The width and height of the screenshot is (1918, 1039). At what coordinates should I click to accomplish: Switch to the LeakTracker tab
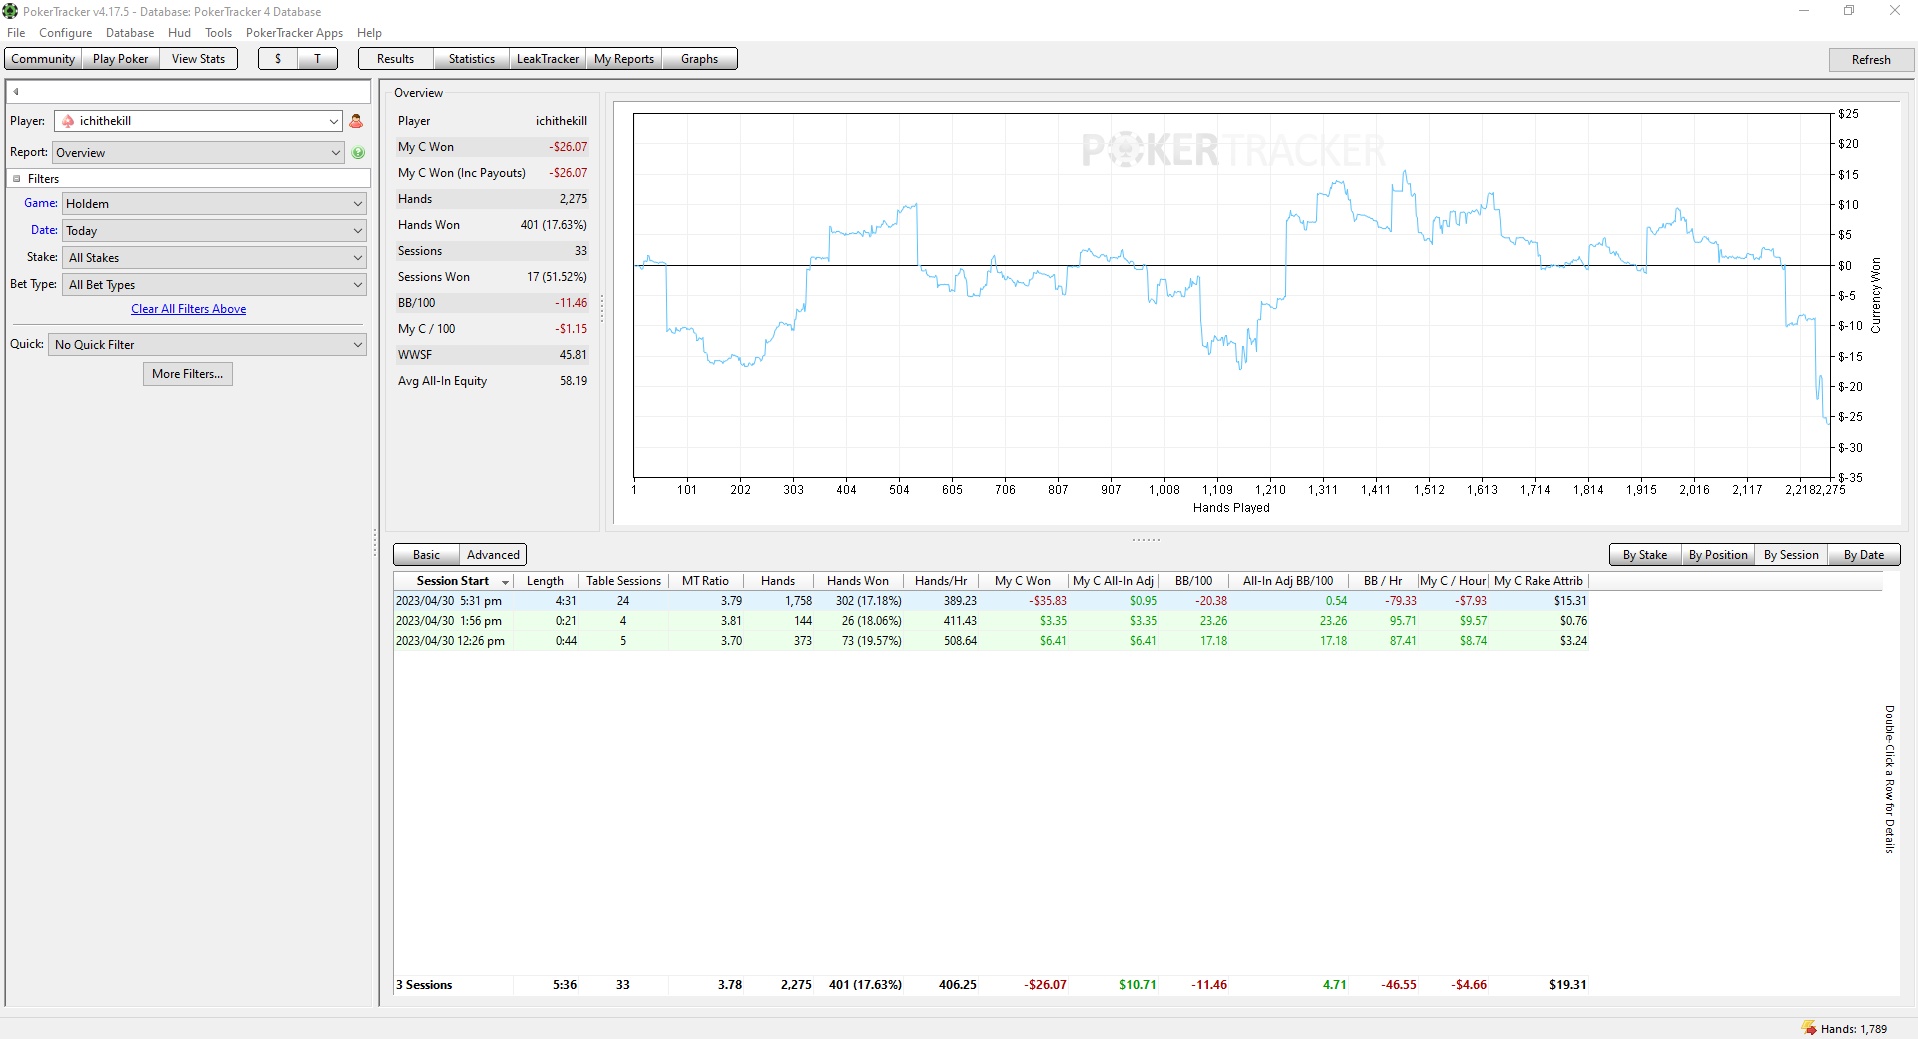[x=547, y=59]
